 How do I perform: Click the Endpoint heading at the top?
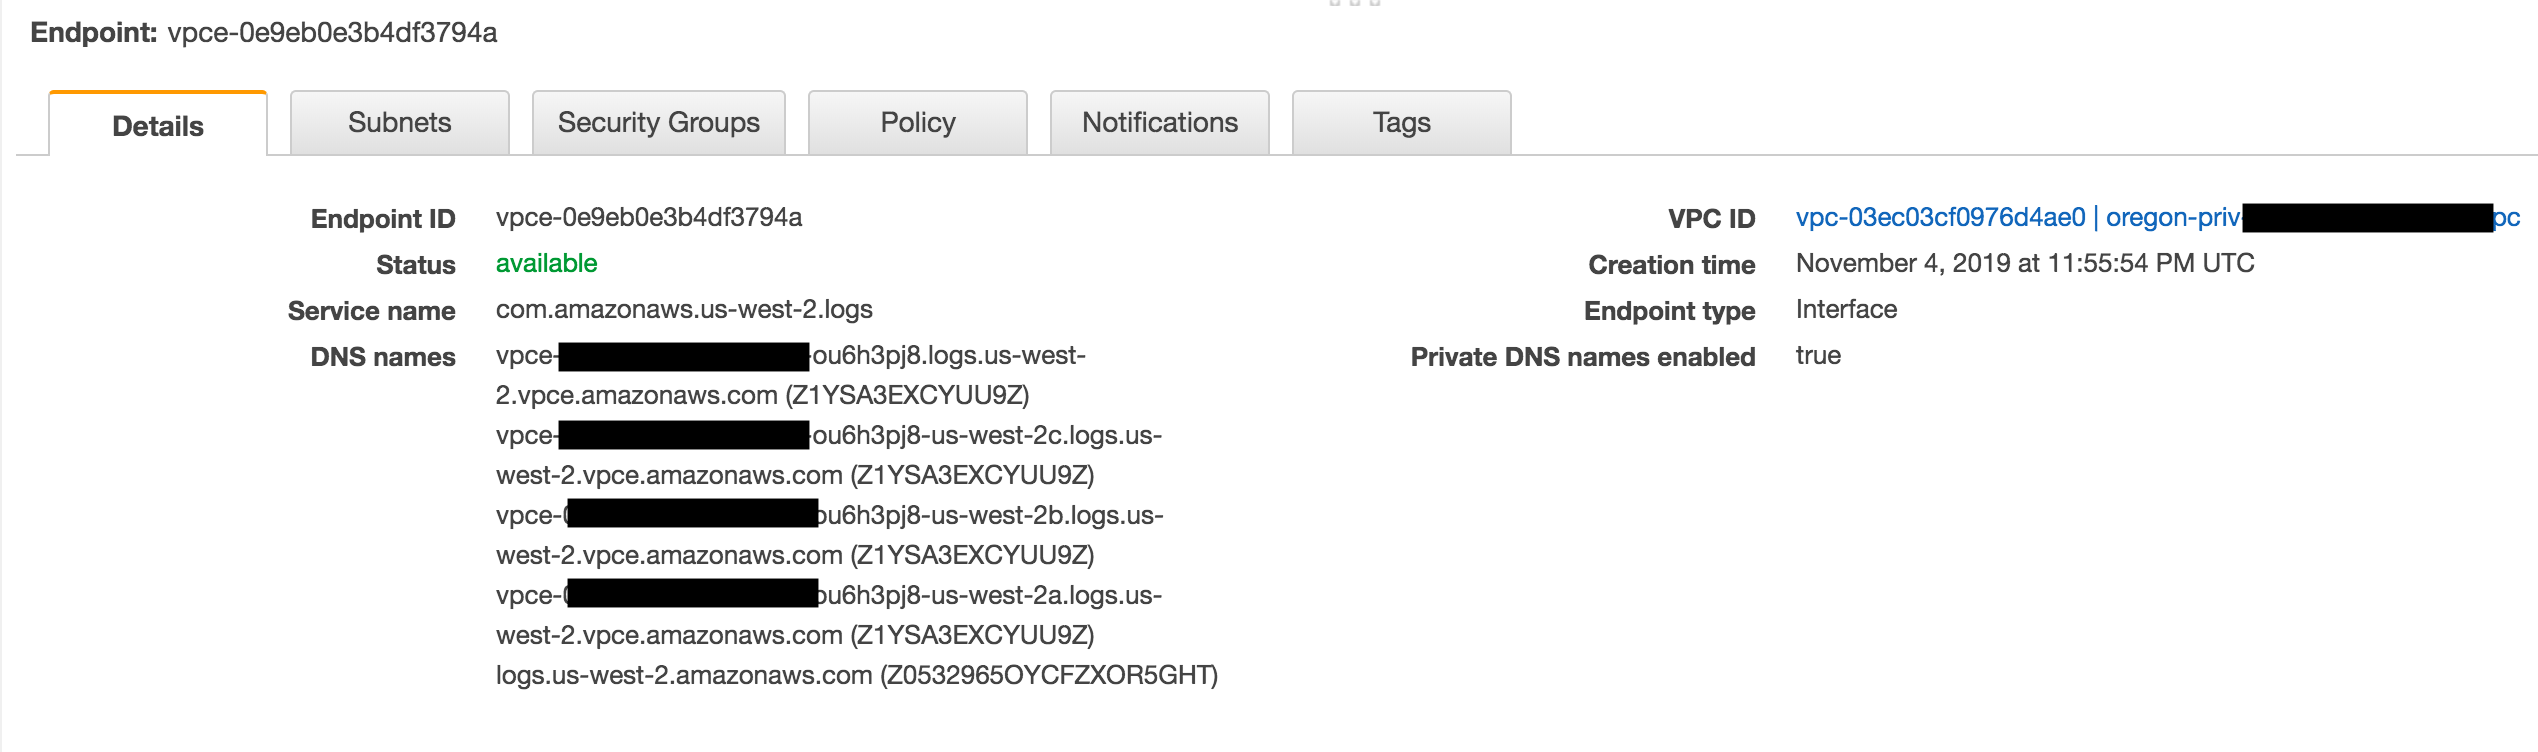click(264, 33)
